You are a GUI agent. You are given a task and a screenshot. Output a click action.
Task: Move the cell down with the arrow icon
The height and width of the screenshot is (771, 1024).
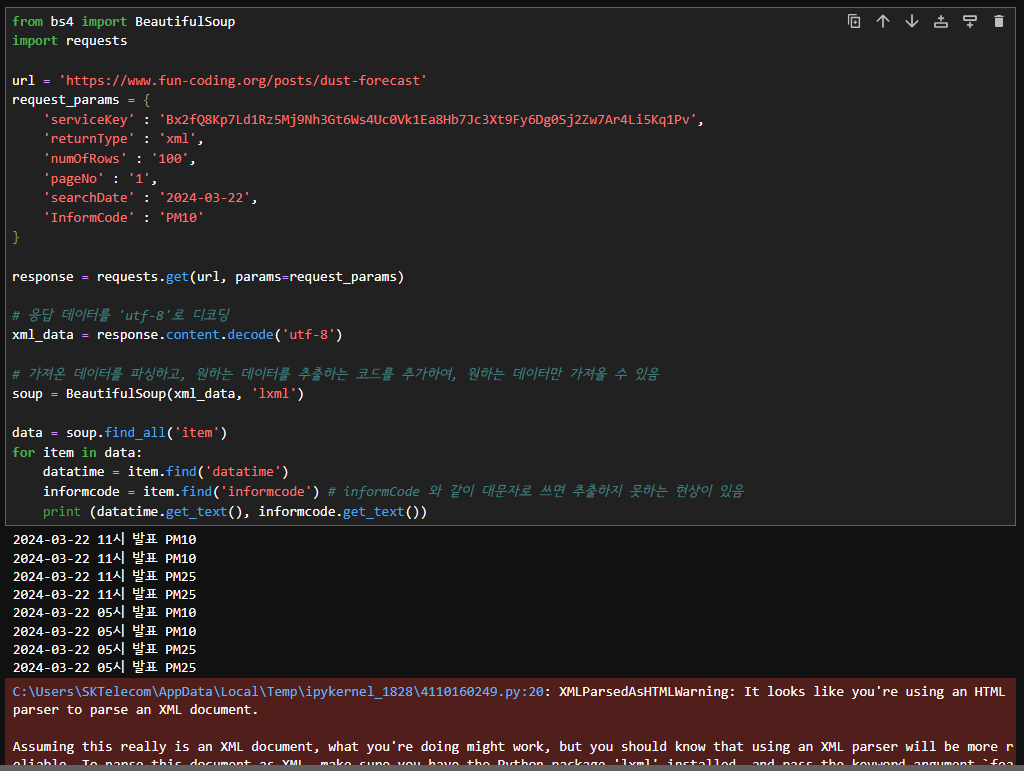tap(912, 22)
